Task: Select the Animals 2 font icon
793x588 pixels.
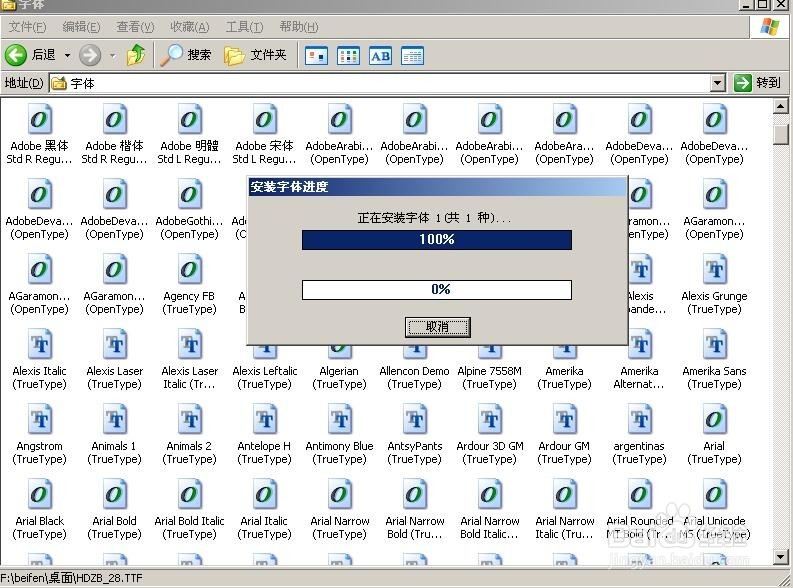Action: tap(189, 419)
